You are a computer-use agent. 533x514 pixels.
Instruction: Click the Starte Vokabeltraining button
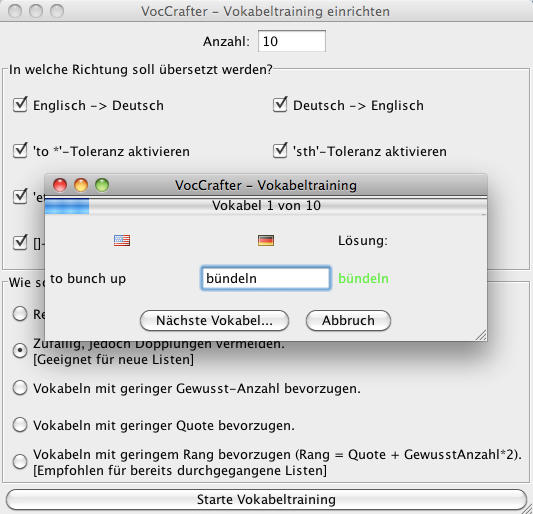point(266,499)
